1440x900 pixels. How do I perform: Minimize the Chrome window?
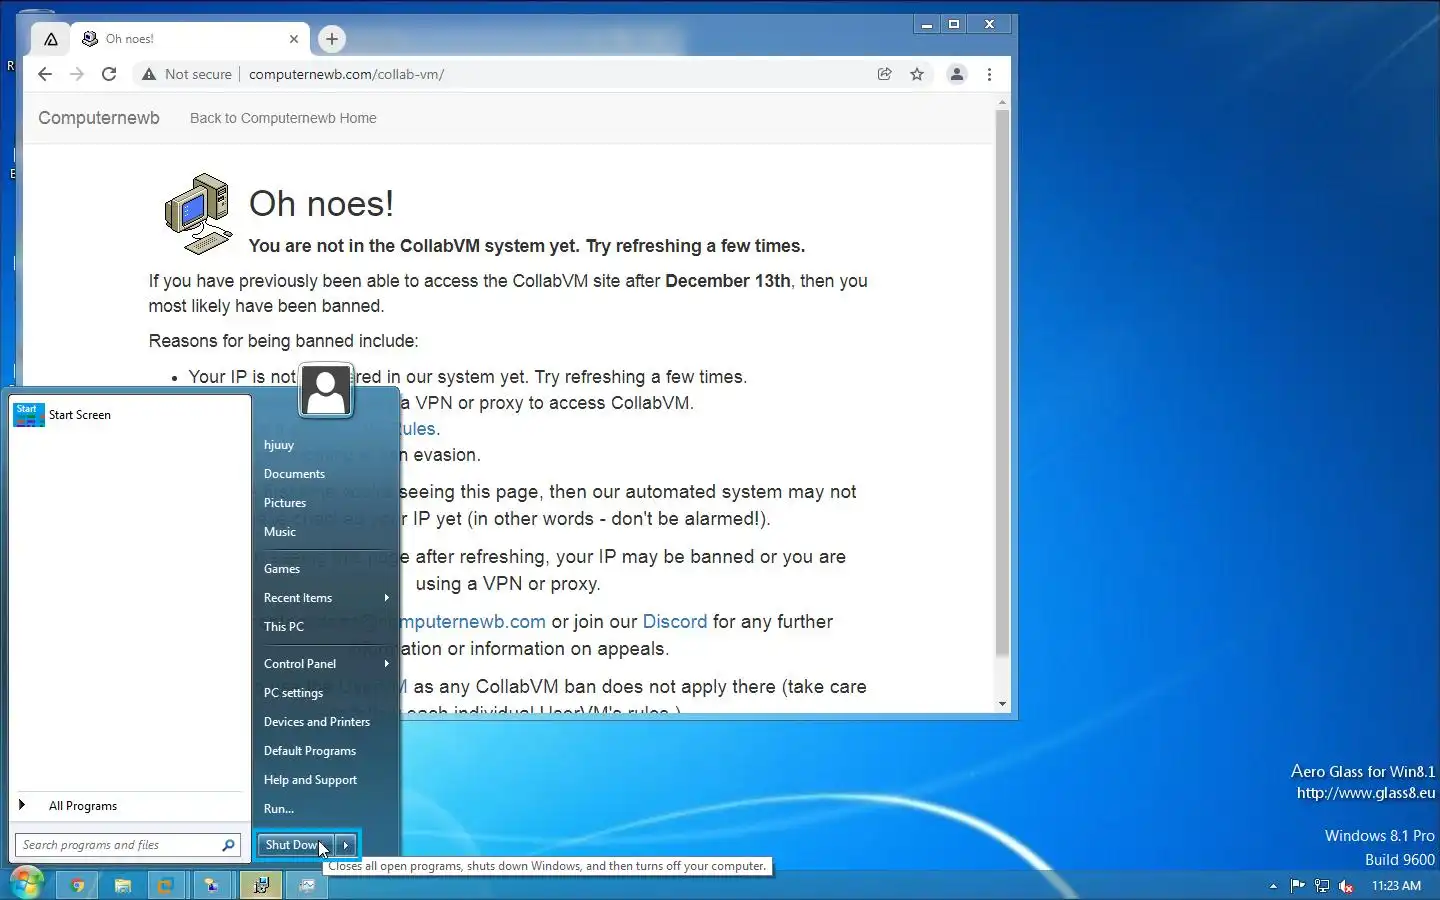tap(927, 25)
